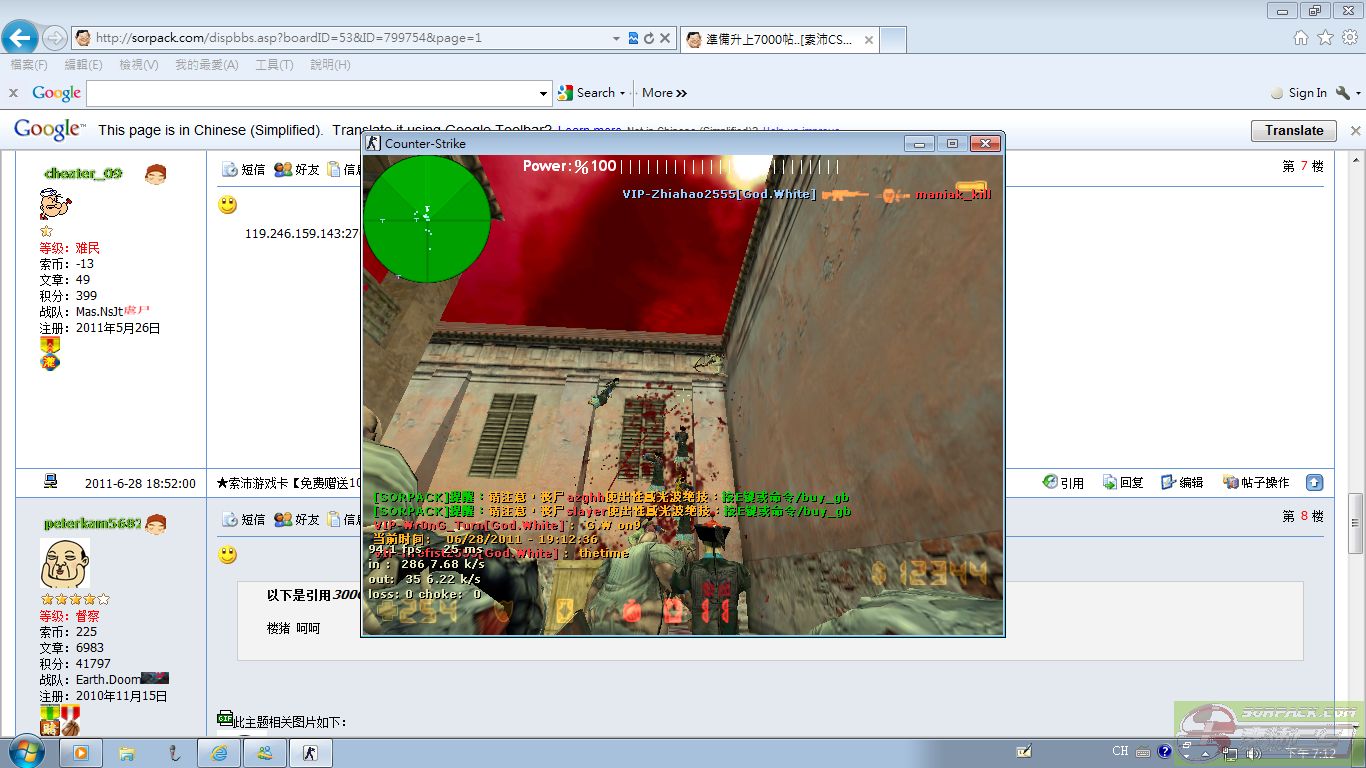
Task: Open the Home page icon
Action: point(1300,38)
